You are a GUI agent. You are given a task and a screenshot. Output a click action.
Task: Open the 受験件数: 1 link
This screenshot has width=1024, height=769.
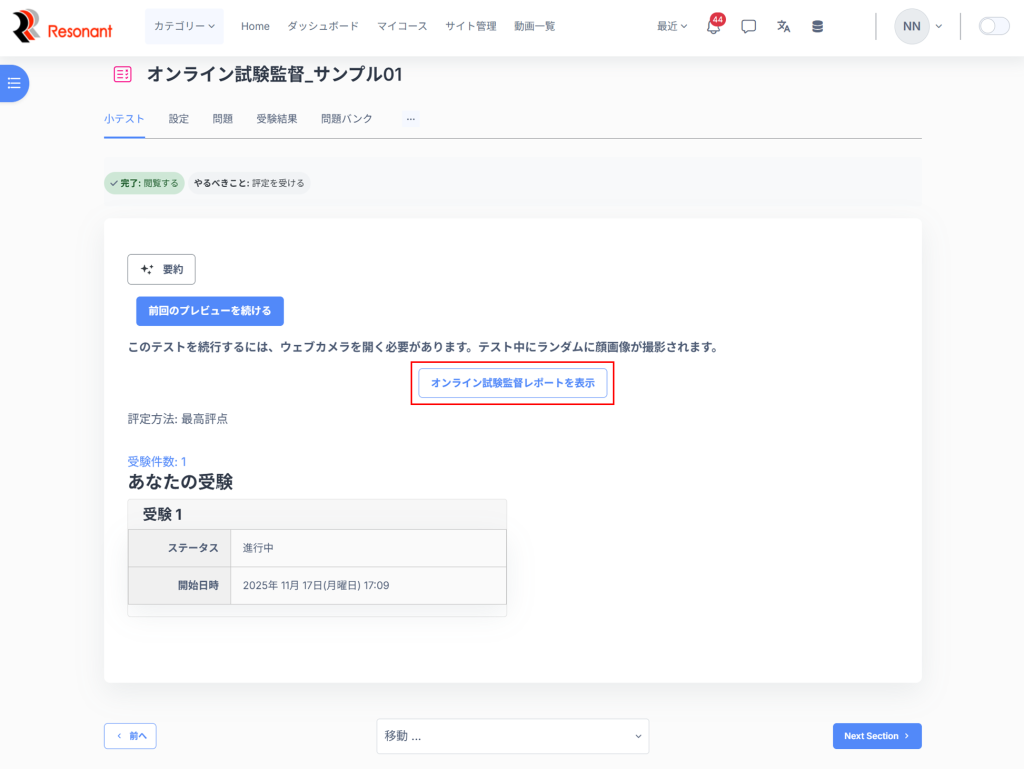tap(157, 461)
